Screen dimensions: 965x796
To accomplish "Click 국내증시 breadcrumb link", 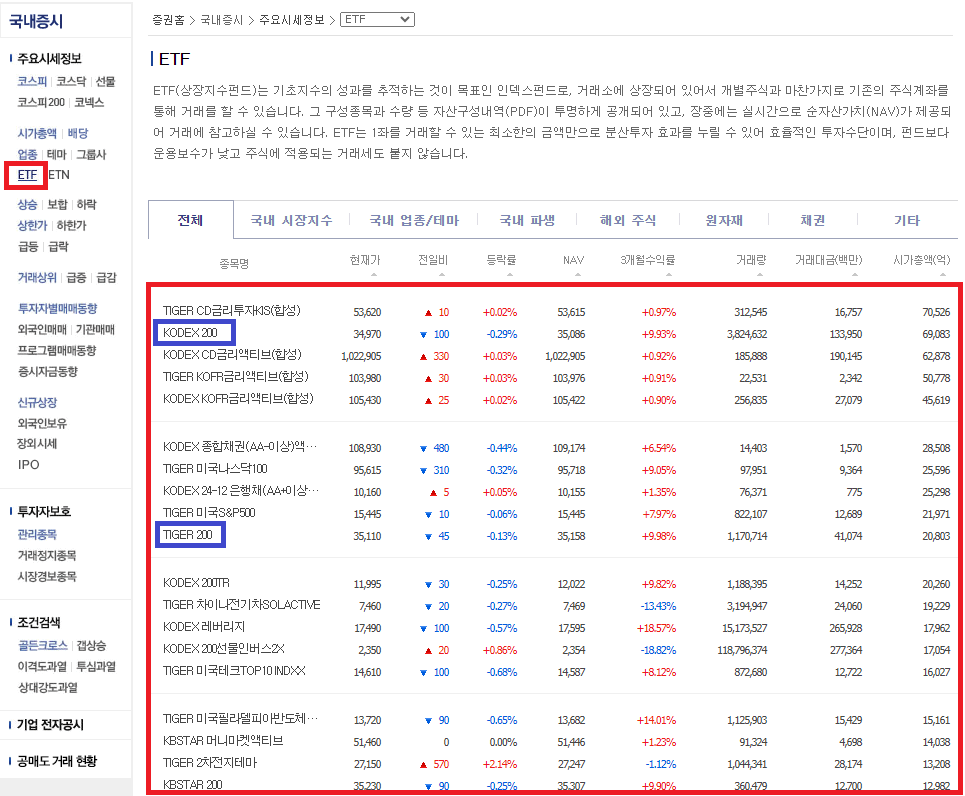I will (222, 20).
